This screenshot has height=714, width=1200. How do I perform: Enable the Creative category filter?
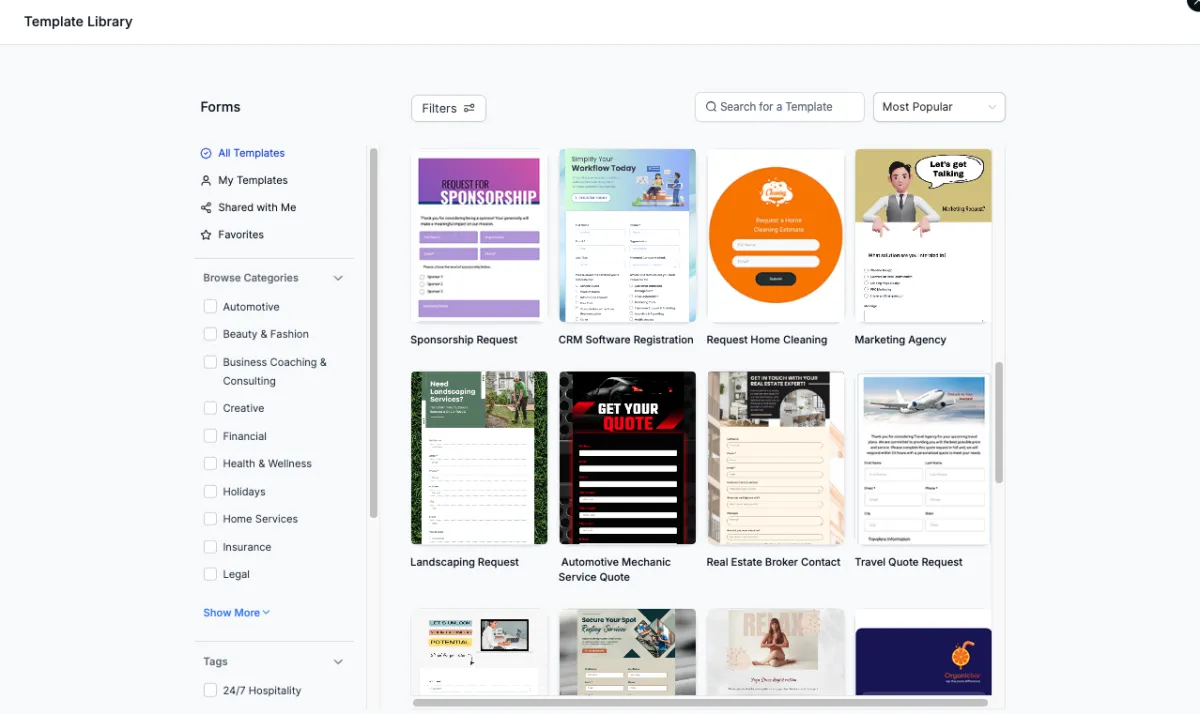click(210, 408)
